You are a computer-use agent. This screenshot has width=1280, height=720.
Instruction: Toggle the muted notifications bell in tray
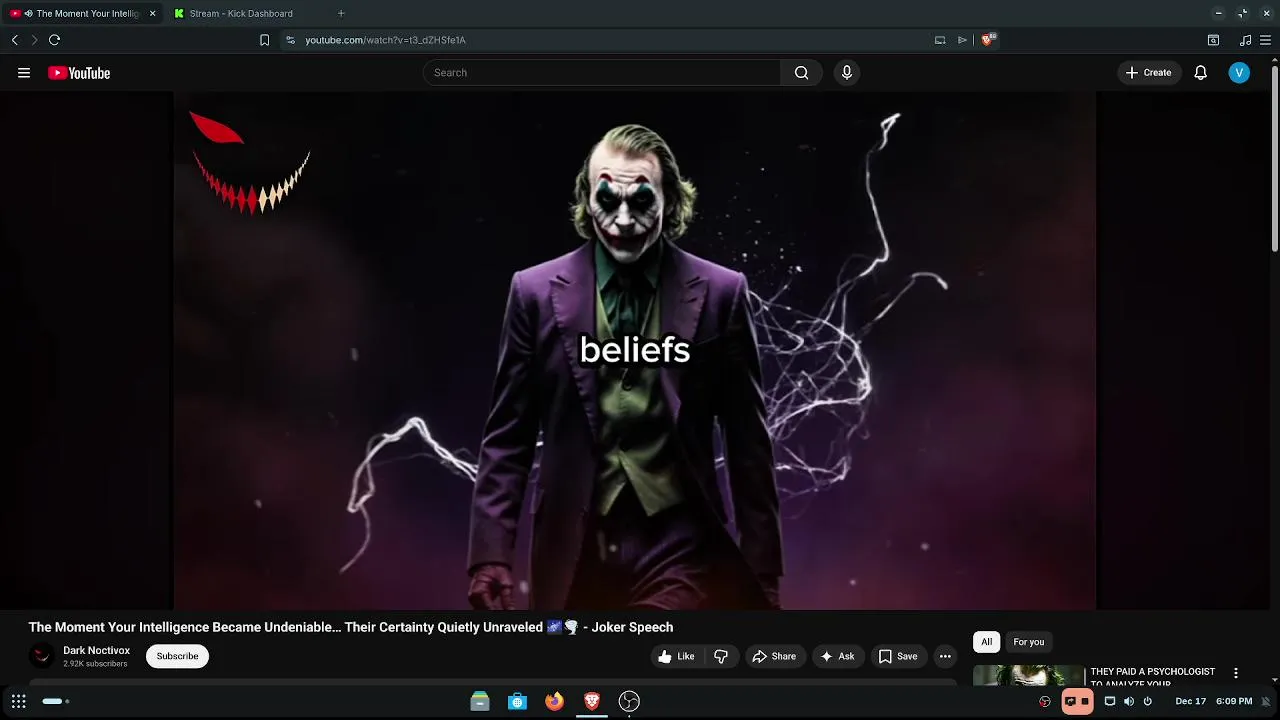1265,701
